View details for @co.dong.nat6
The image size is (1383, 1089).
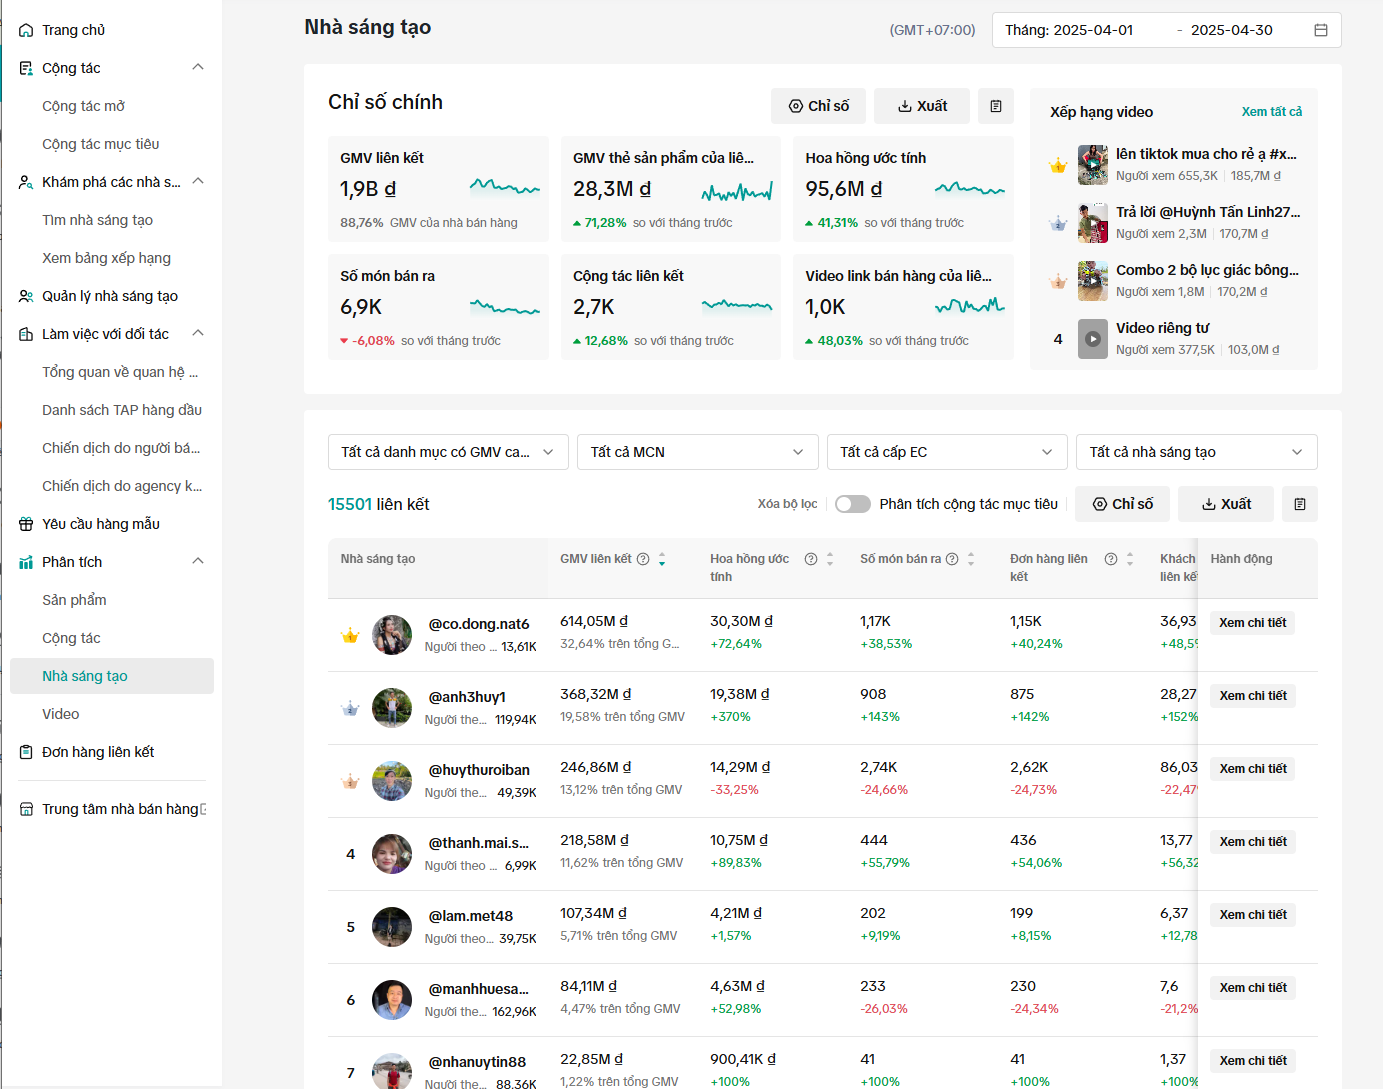coord(1253,623)
